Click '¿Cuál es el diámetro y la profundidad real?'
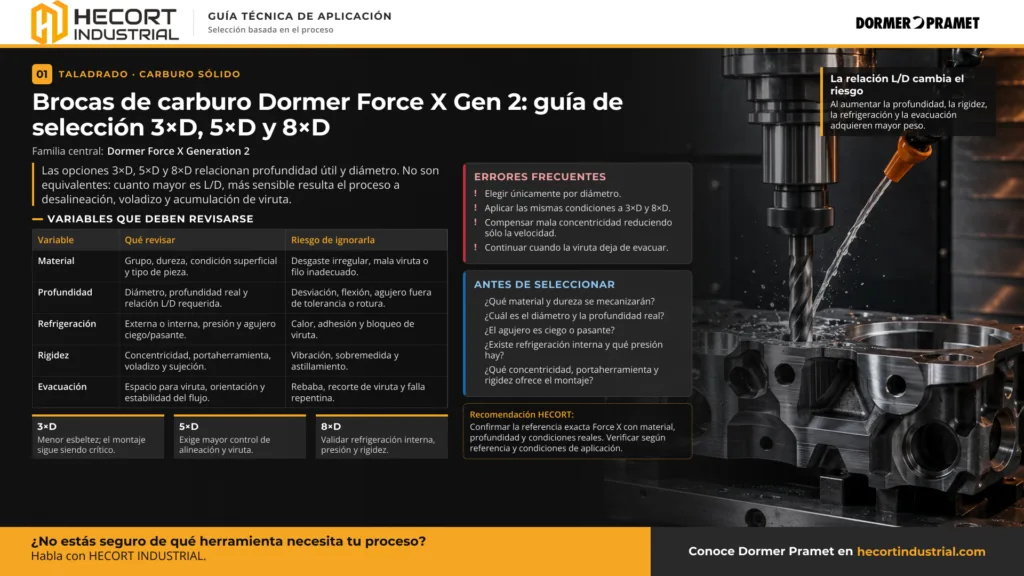Screen dimensions: 1024x576 (574, 315)
